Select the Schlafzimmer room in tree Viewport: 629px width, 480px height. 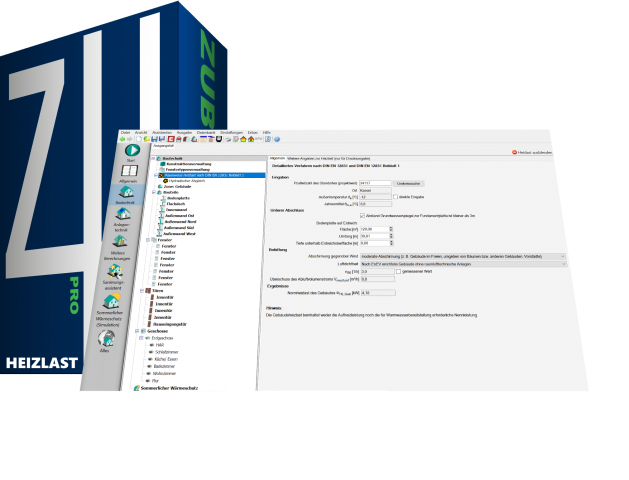pos(166,352)
